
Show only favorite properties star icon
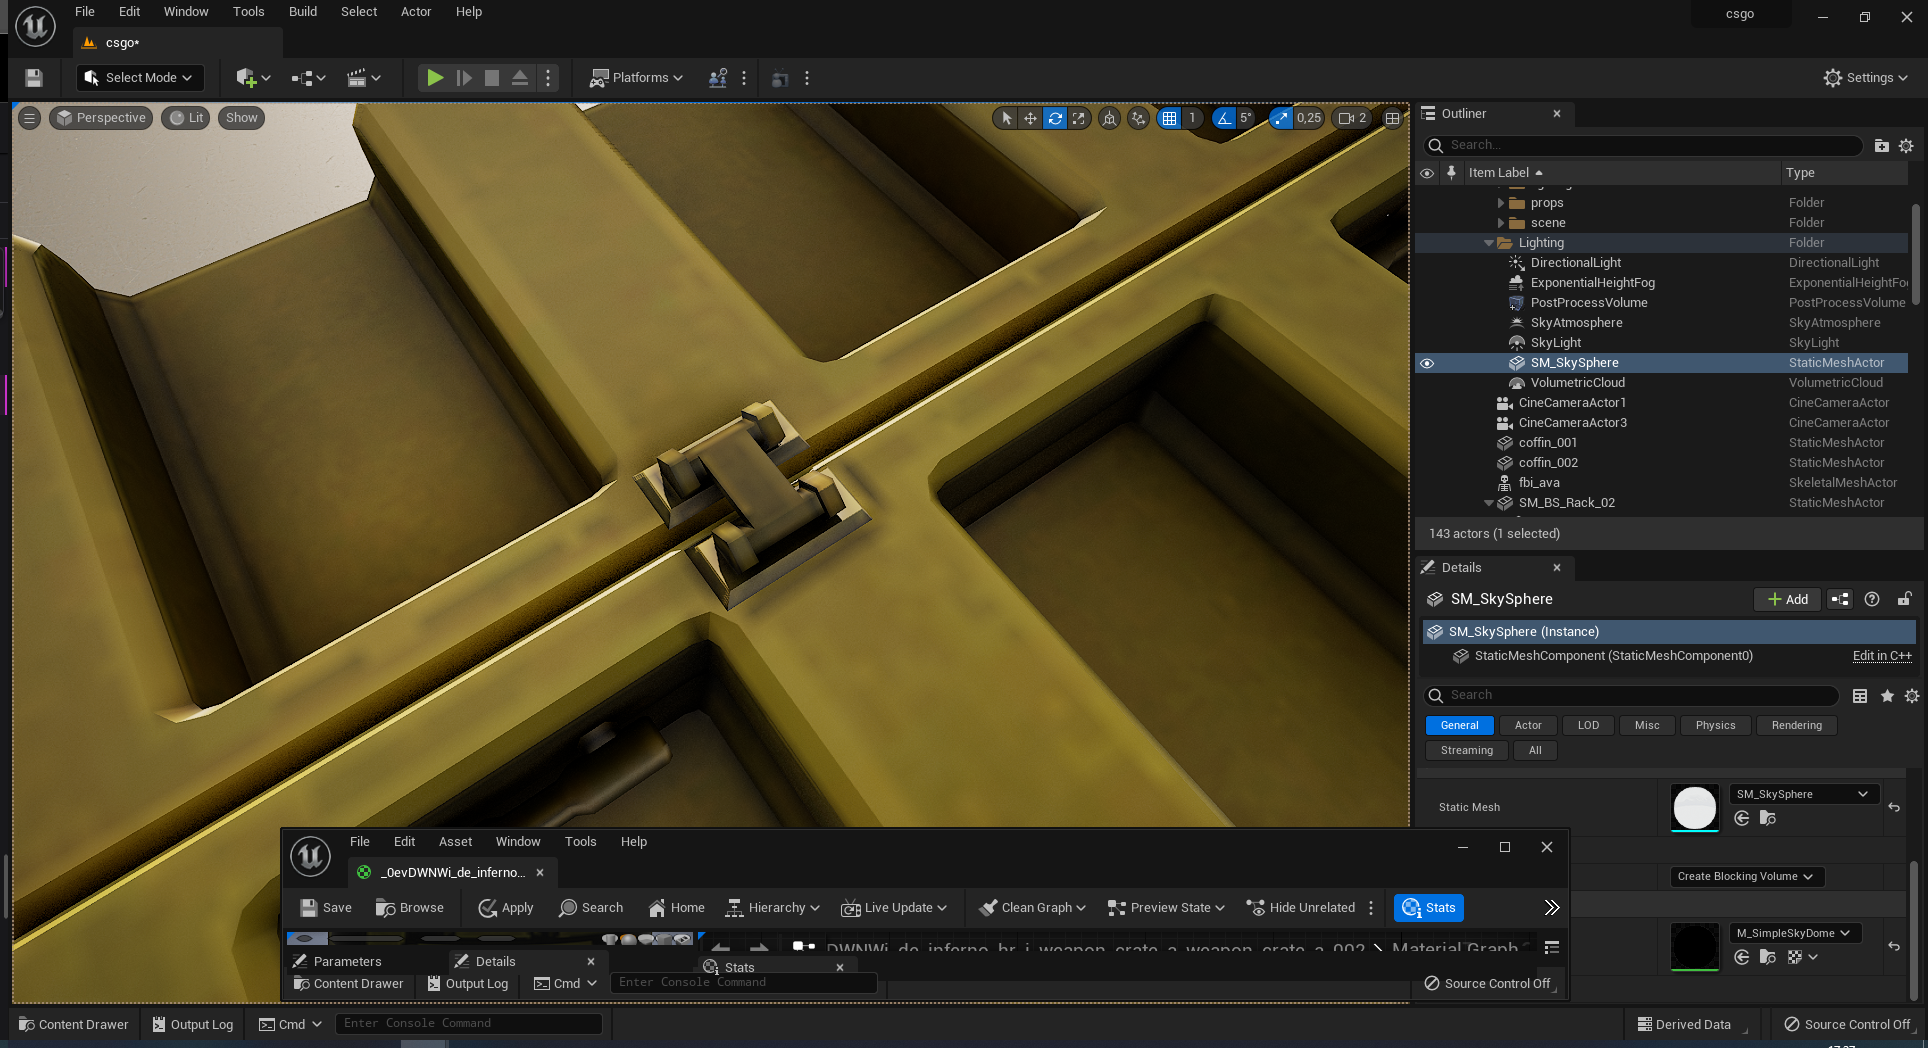tap(1887, 696)
